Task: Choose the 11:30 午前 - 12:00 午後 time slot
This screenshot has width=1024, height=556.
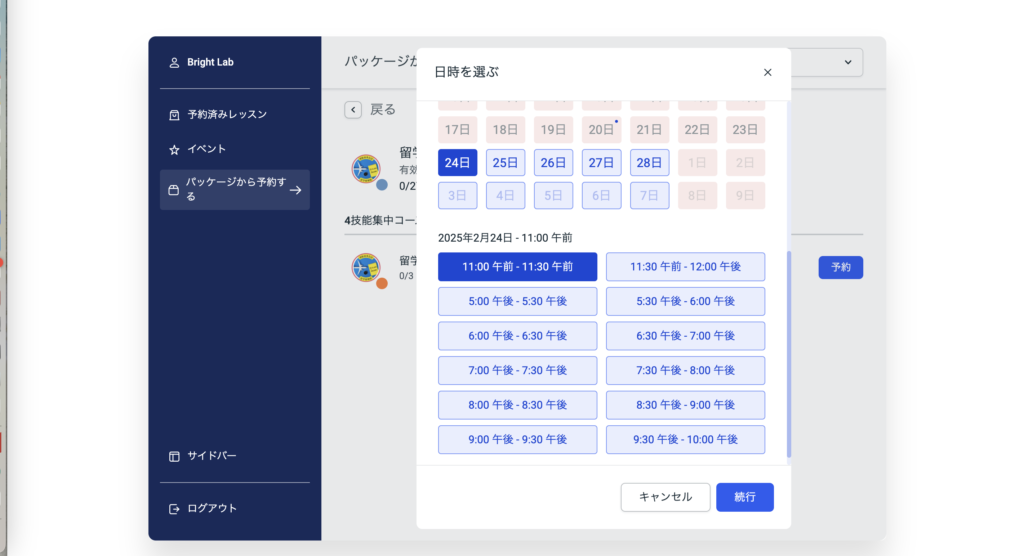Action: pos(685,267)
